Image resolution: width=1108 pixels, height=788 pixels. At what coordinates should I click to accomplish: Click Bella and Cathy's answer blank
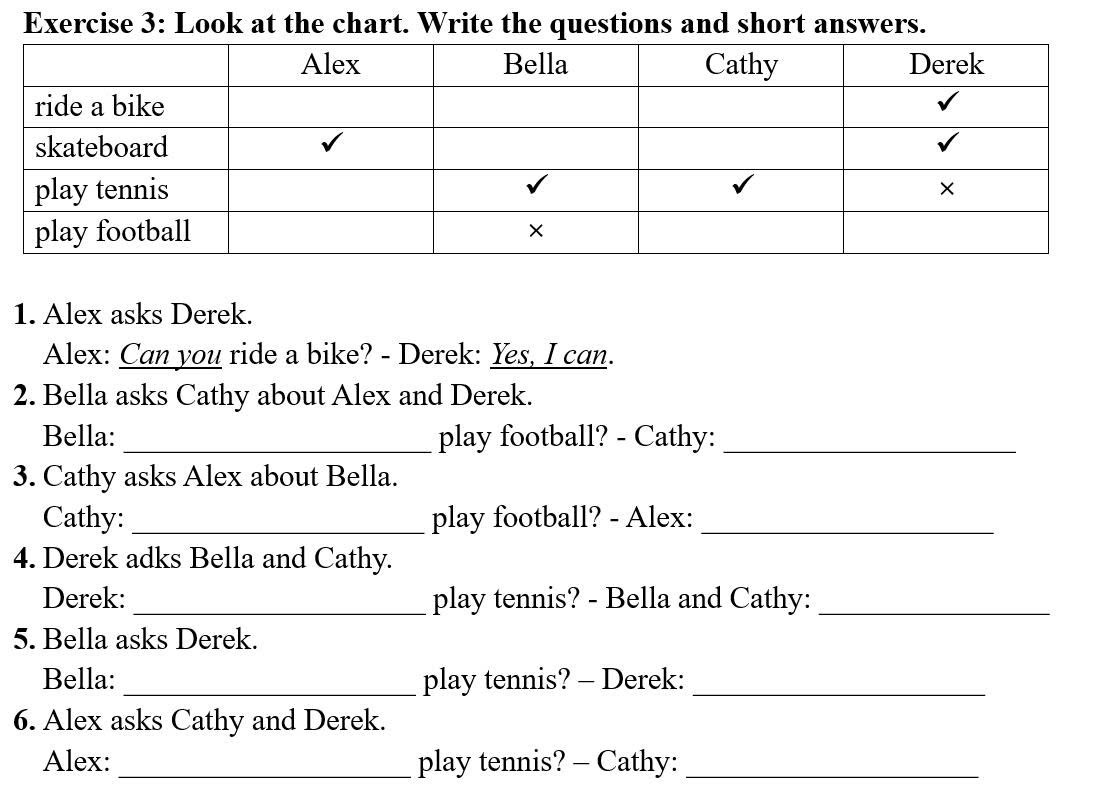(933, 603)
